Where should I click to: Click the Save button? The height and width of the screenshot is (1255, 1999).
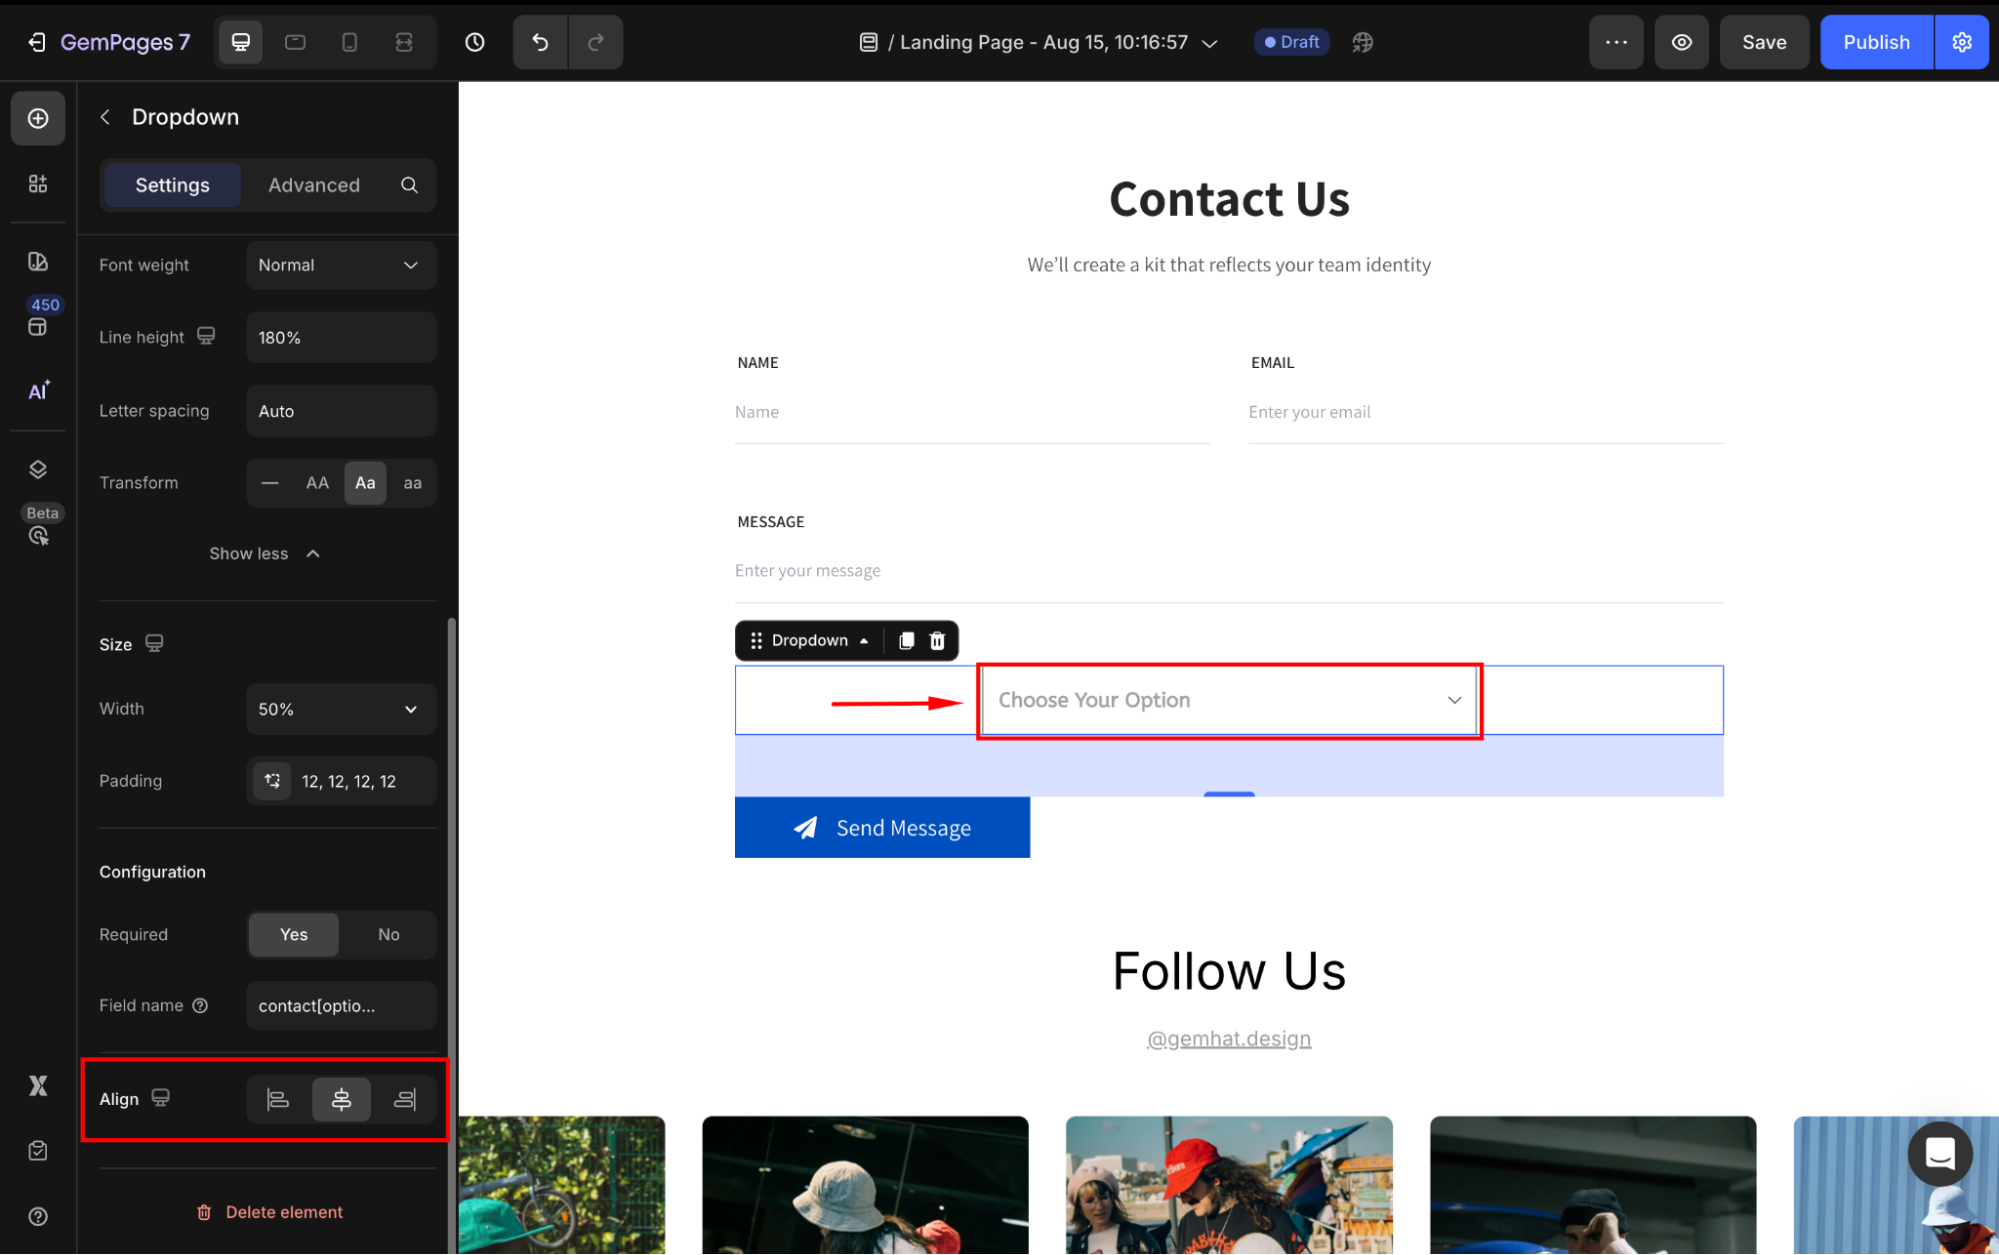1763,42
